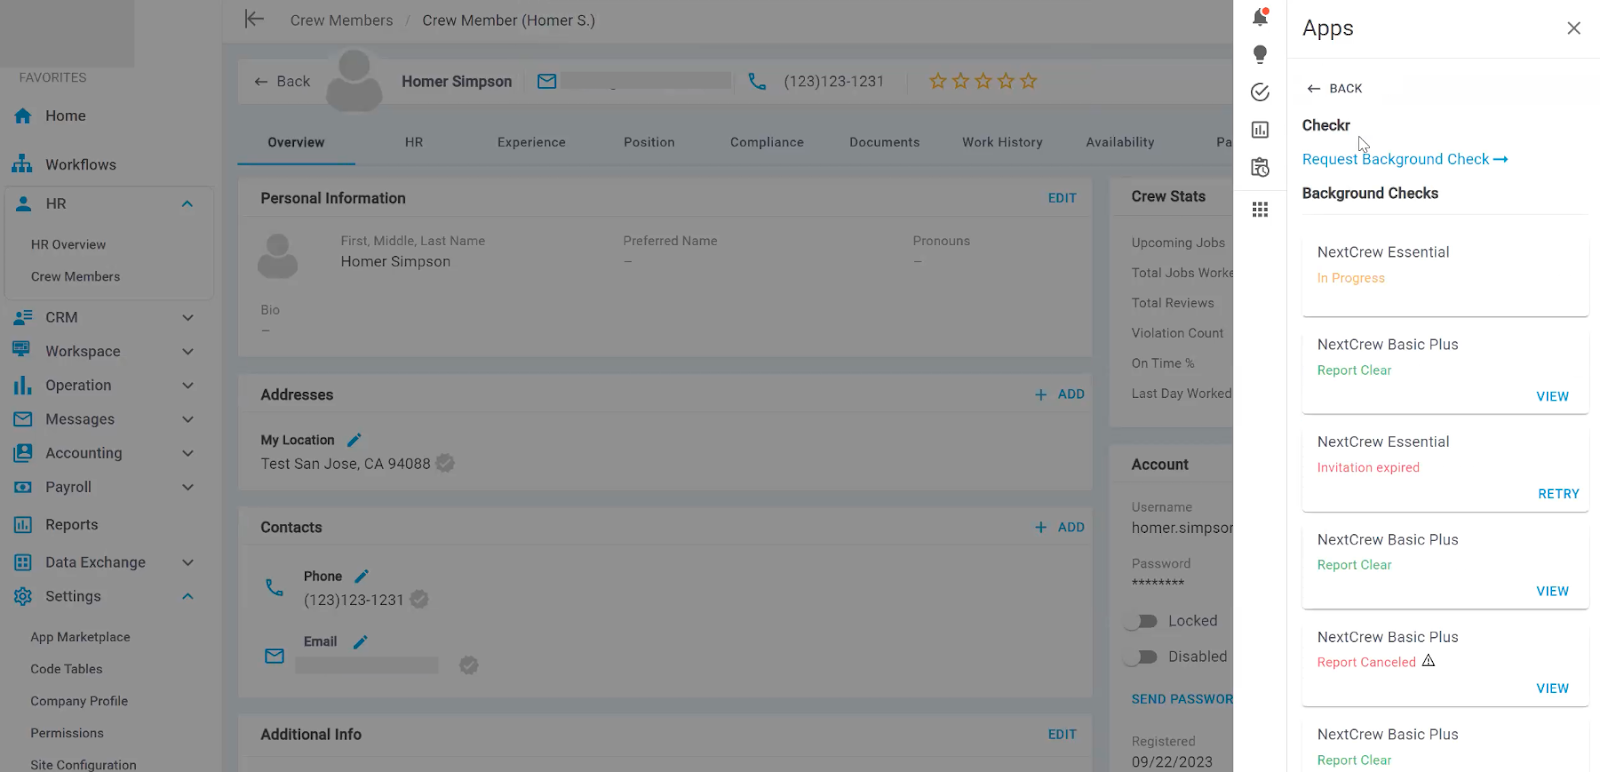Open HR Overview in sidebar
This screenshot has width=1600, height=772.
tap(68, 244)
